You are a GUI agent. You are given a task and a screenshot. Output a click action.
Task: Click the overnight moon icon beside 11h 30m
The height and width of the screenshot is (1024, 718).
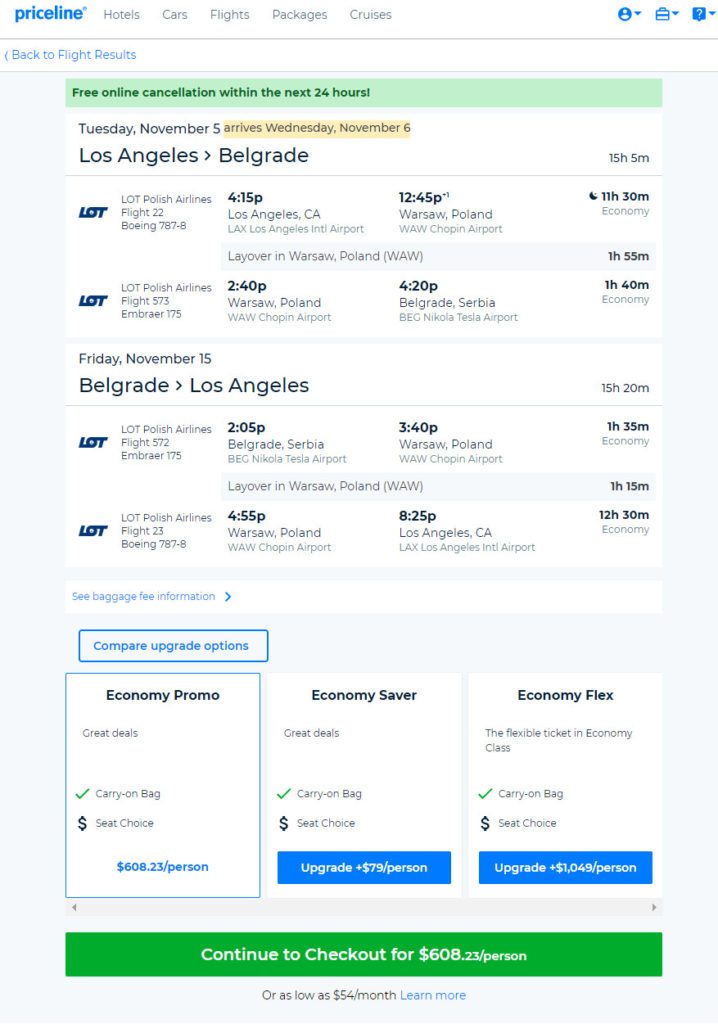click(x=593, y=196)
